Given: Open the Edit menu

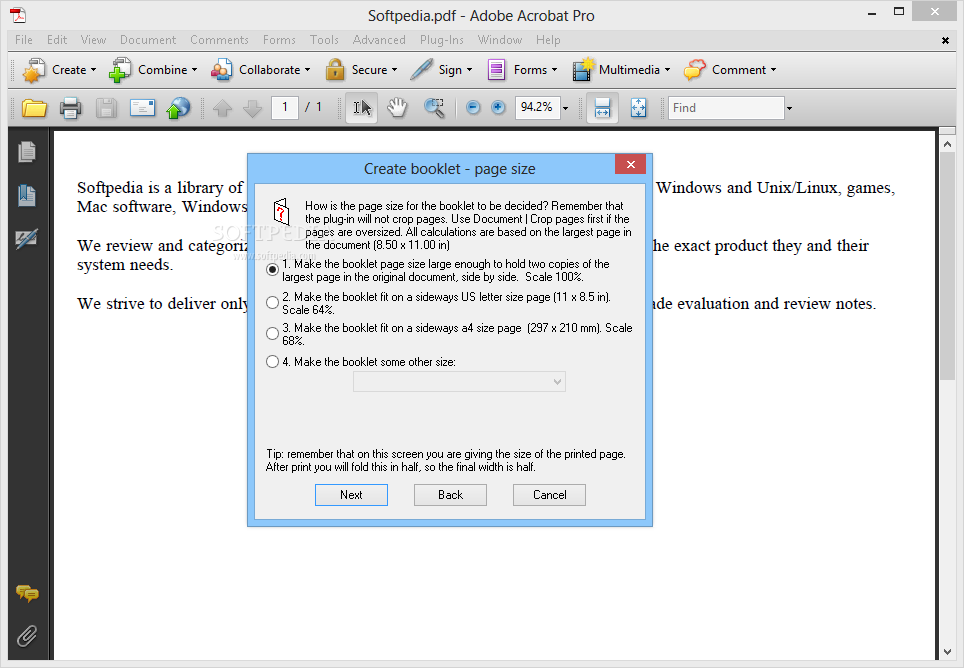Looking at the screenshot, I should 57,40.
